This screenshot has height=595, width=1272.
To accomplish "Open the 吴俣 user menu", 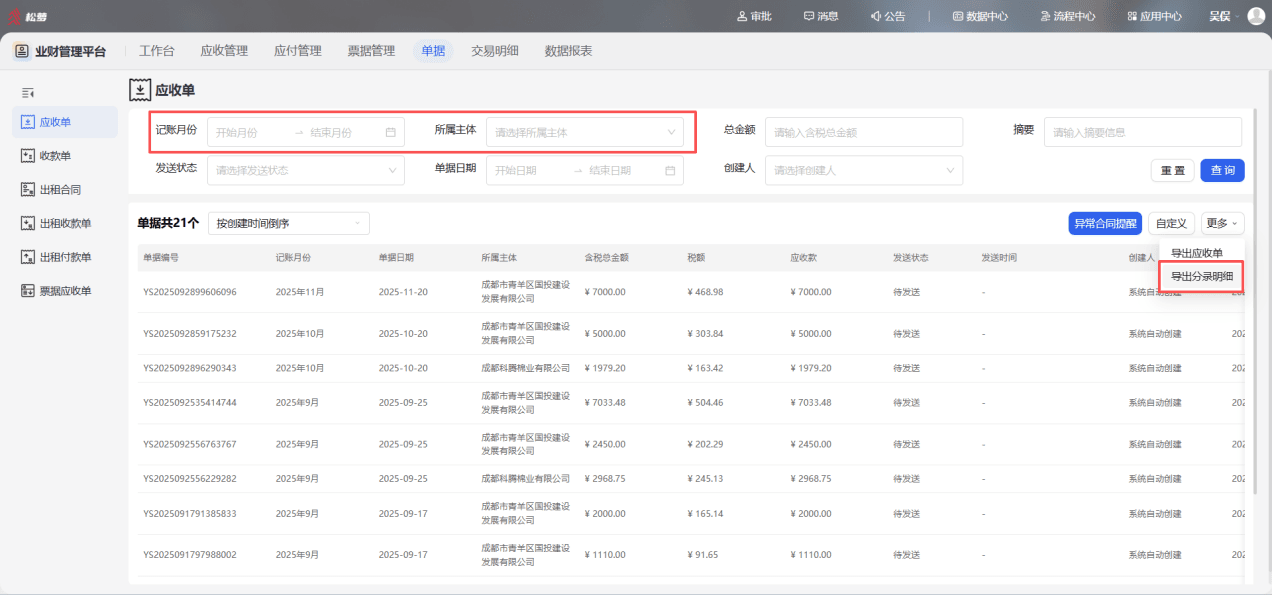I will (1224, 16).
